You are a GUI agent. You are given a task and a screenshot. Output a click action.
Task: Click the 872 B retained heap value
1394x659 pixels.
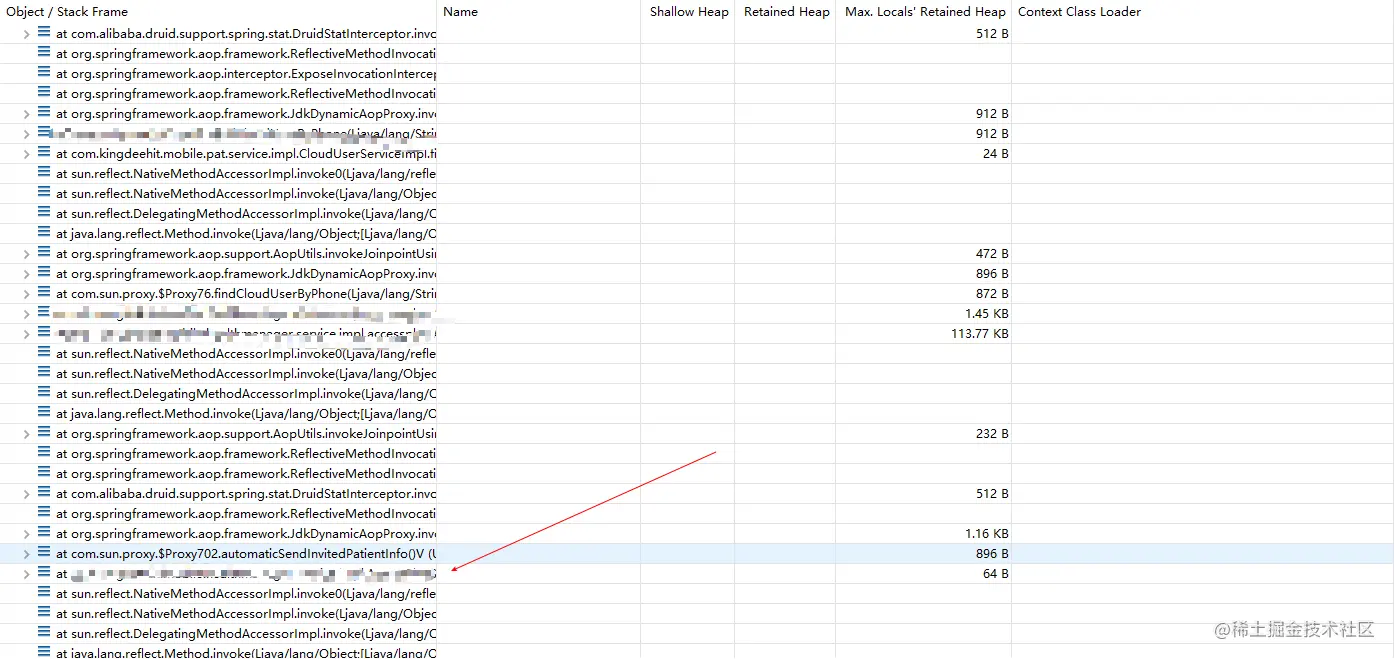click(x=992, y=293)
